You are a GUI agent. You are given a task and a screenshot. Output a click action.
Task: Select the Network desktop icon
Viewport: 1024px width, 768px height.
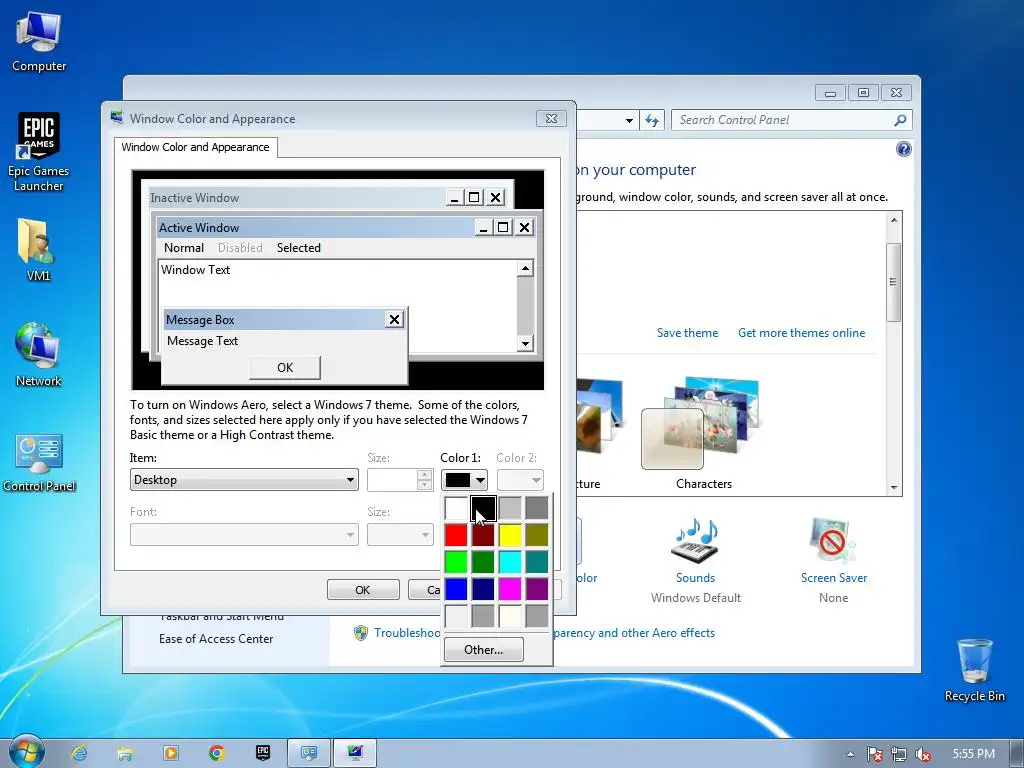(38, 355)
